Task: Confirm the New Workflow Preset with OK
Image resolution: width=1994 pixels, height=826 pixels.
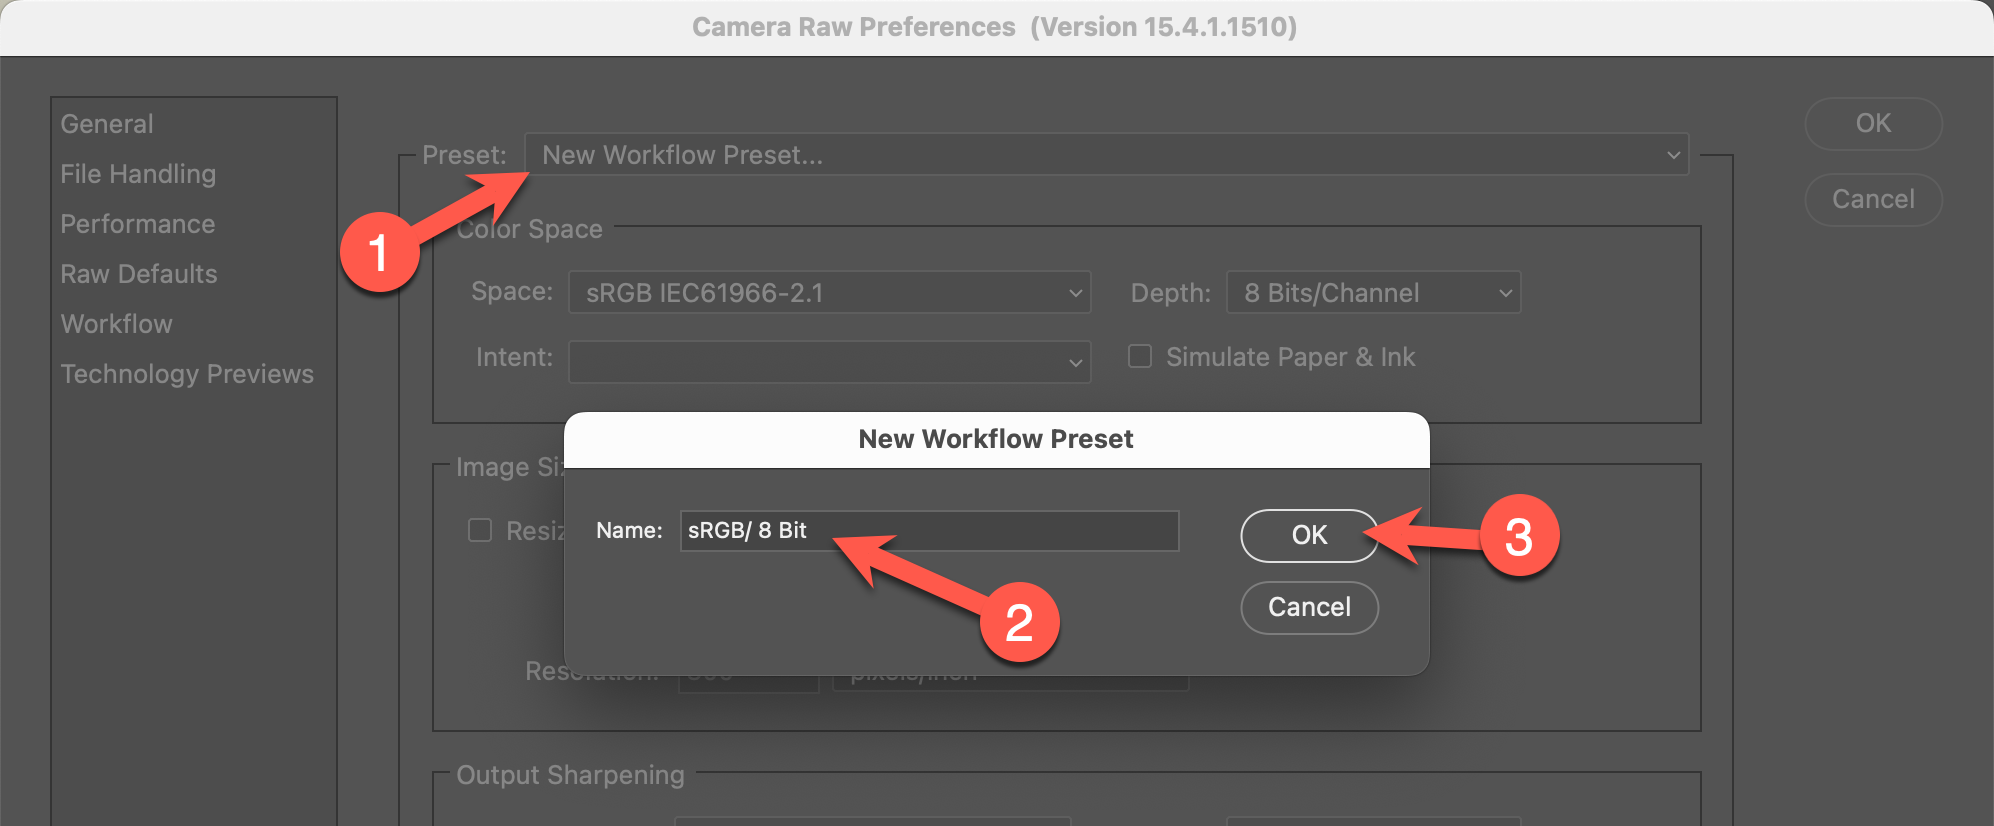Action: coord(1309,535)
